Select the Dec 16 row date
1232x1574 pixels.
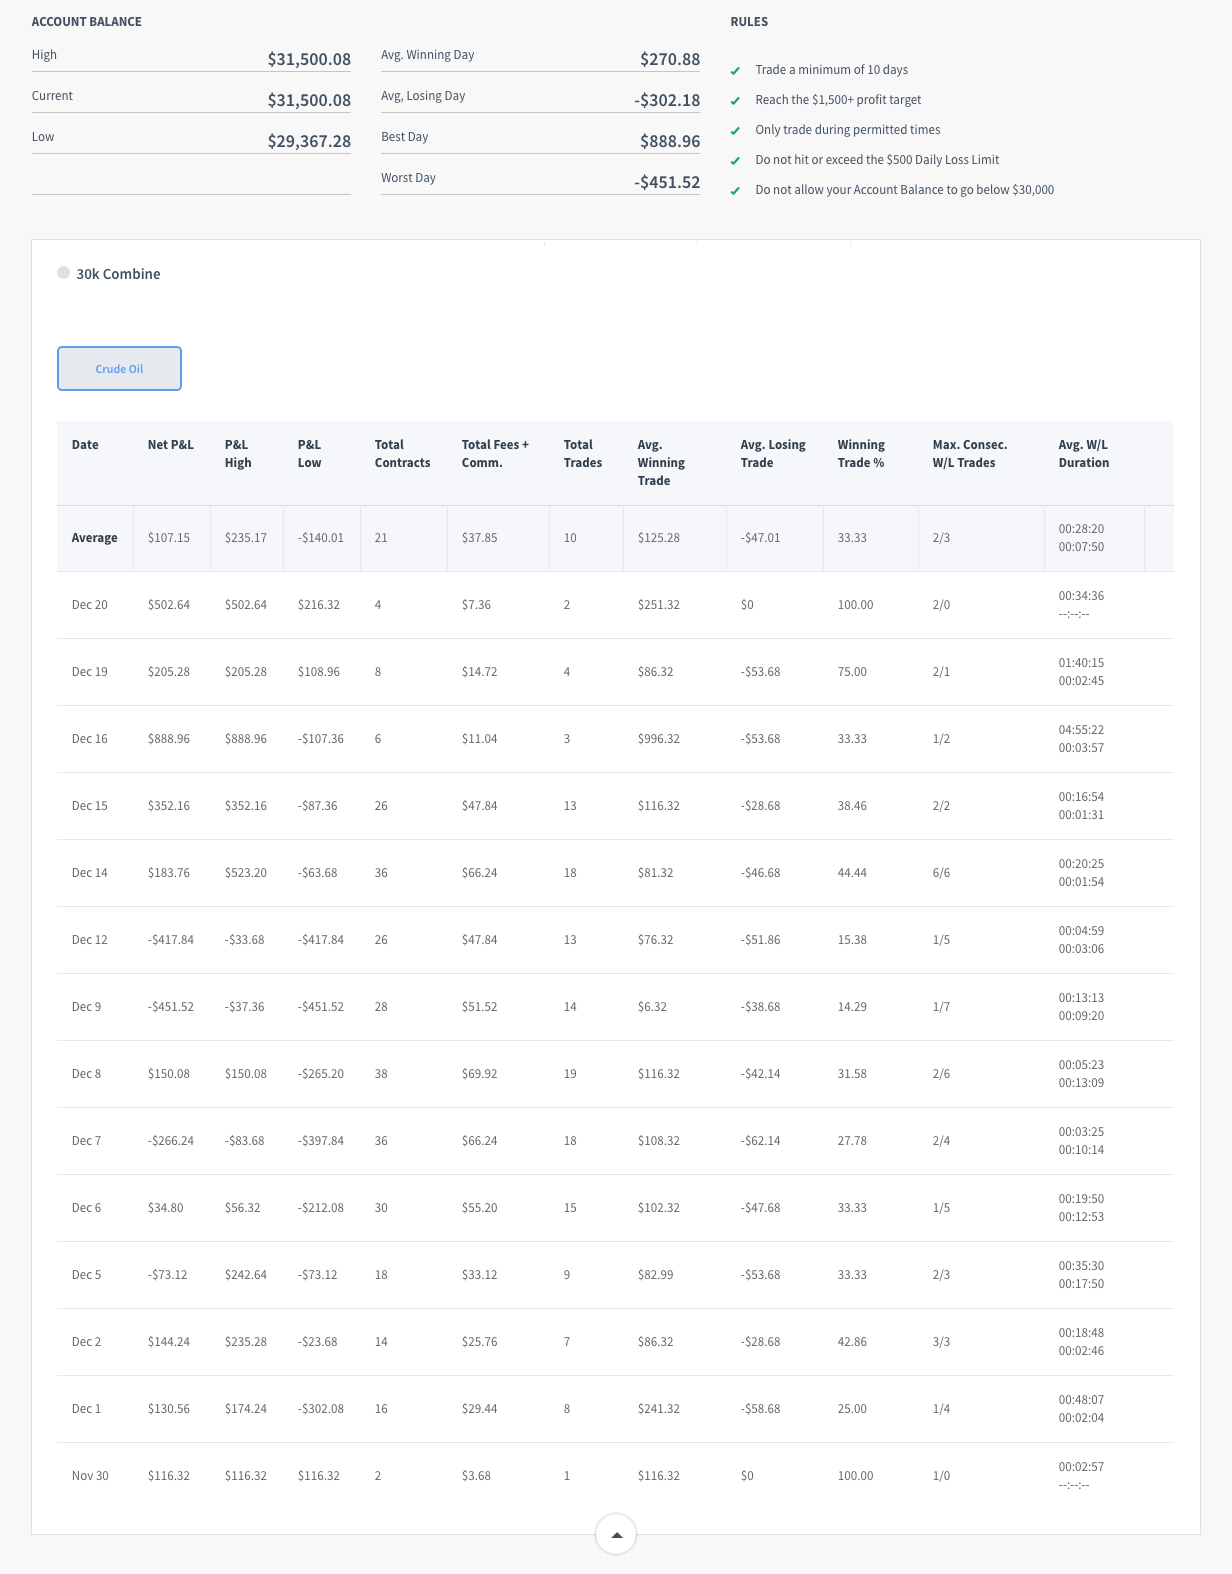coord(90,739)
